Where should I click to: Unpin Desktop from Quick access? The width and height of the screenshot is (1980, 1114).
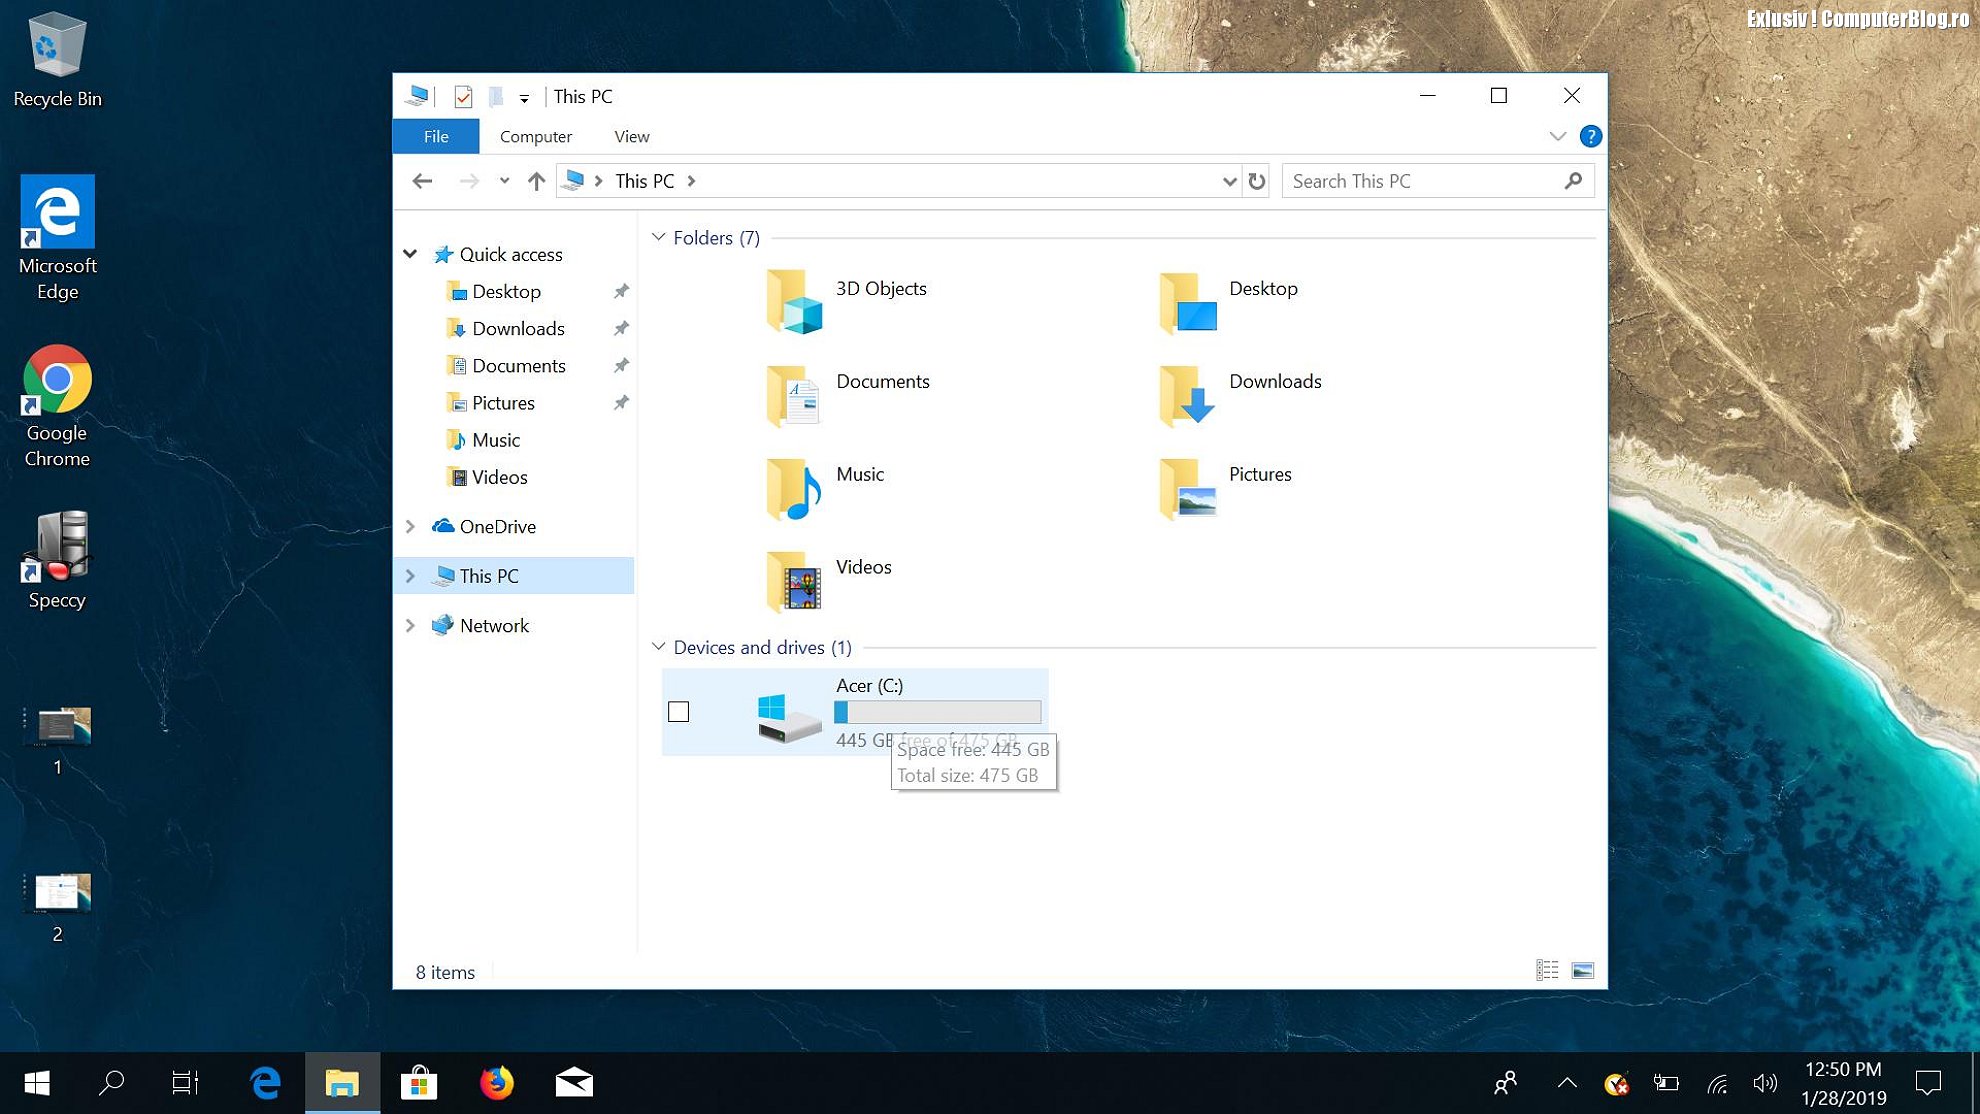pyautogui.click(x=621, y=291)
